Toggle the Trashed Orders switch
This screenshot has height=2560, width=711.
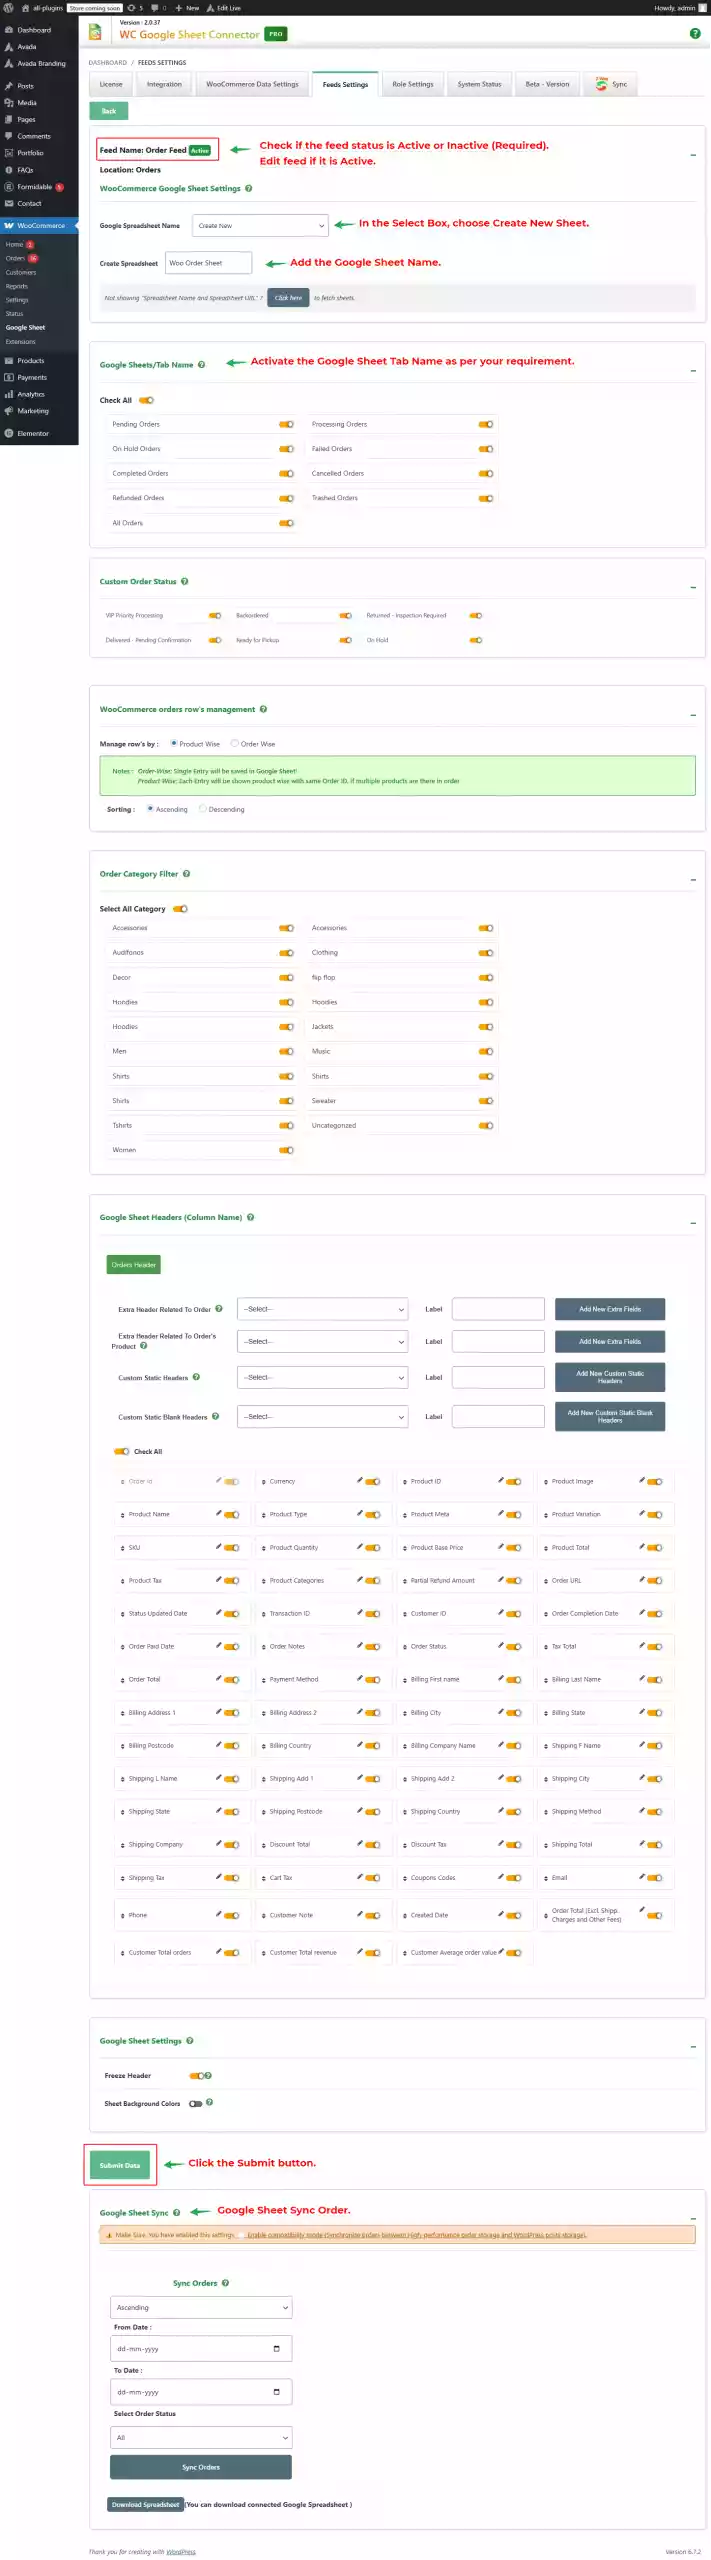pos(486,498)
